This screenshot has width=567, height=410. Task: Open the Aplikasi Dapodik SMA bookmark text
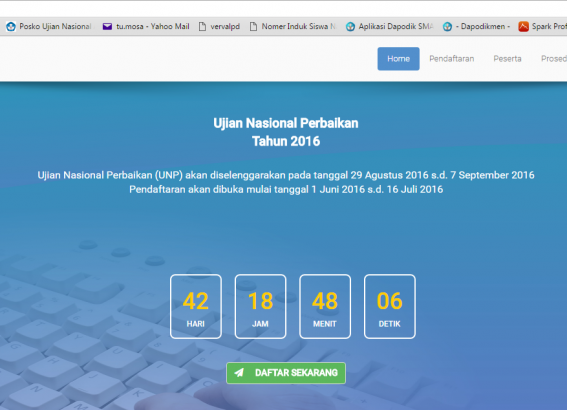tap(396, 26)
